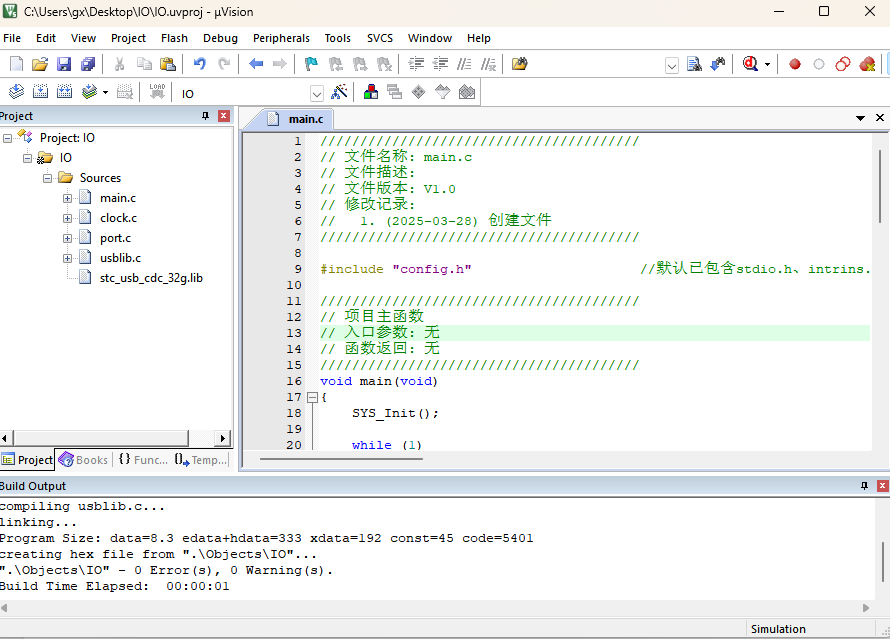Select stc_usb_cdc_32g.lib in the project tree

(151, 278)
